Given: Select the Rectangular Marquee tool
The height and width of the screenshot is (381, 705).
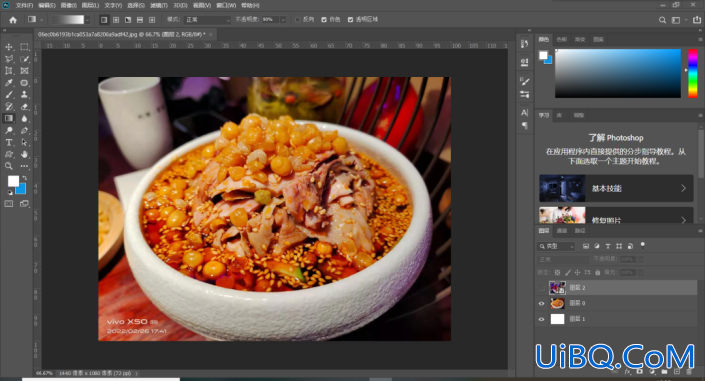Looking at the screenshot, I should (x=24, y=47).
